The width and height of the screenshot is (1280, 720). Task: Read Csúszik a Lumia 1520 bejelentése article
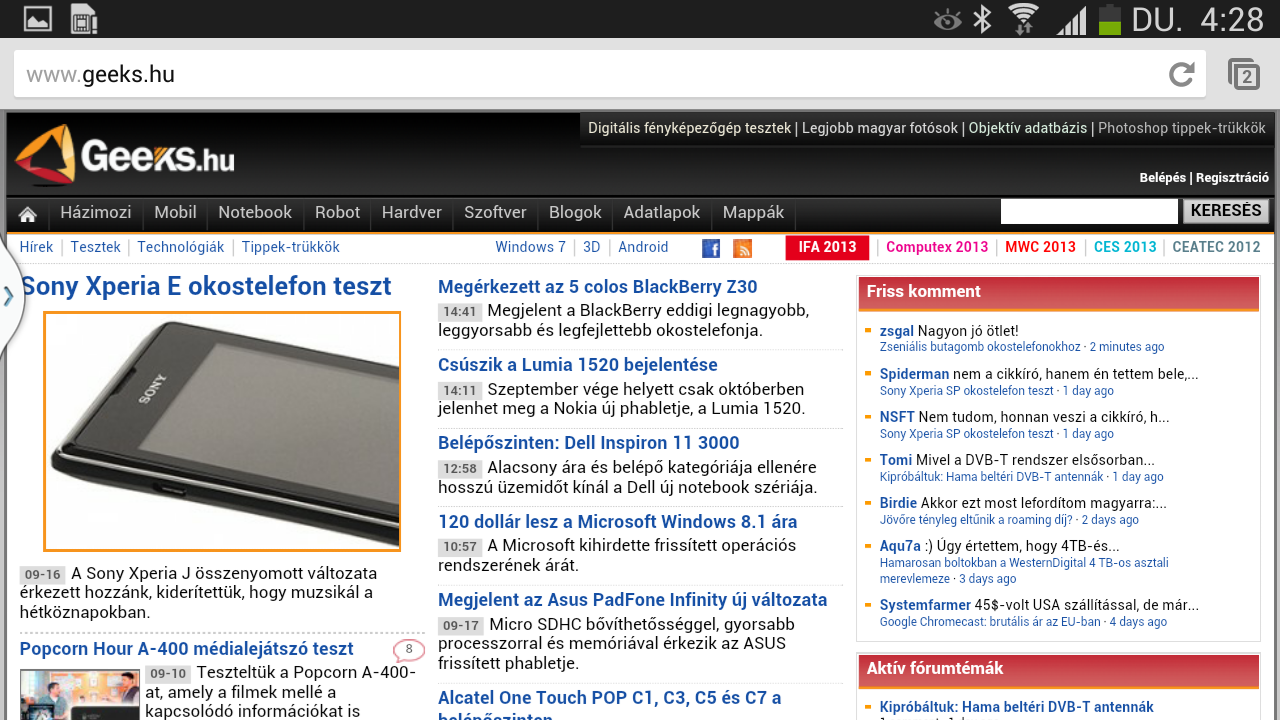point(577,365)
